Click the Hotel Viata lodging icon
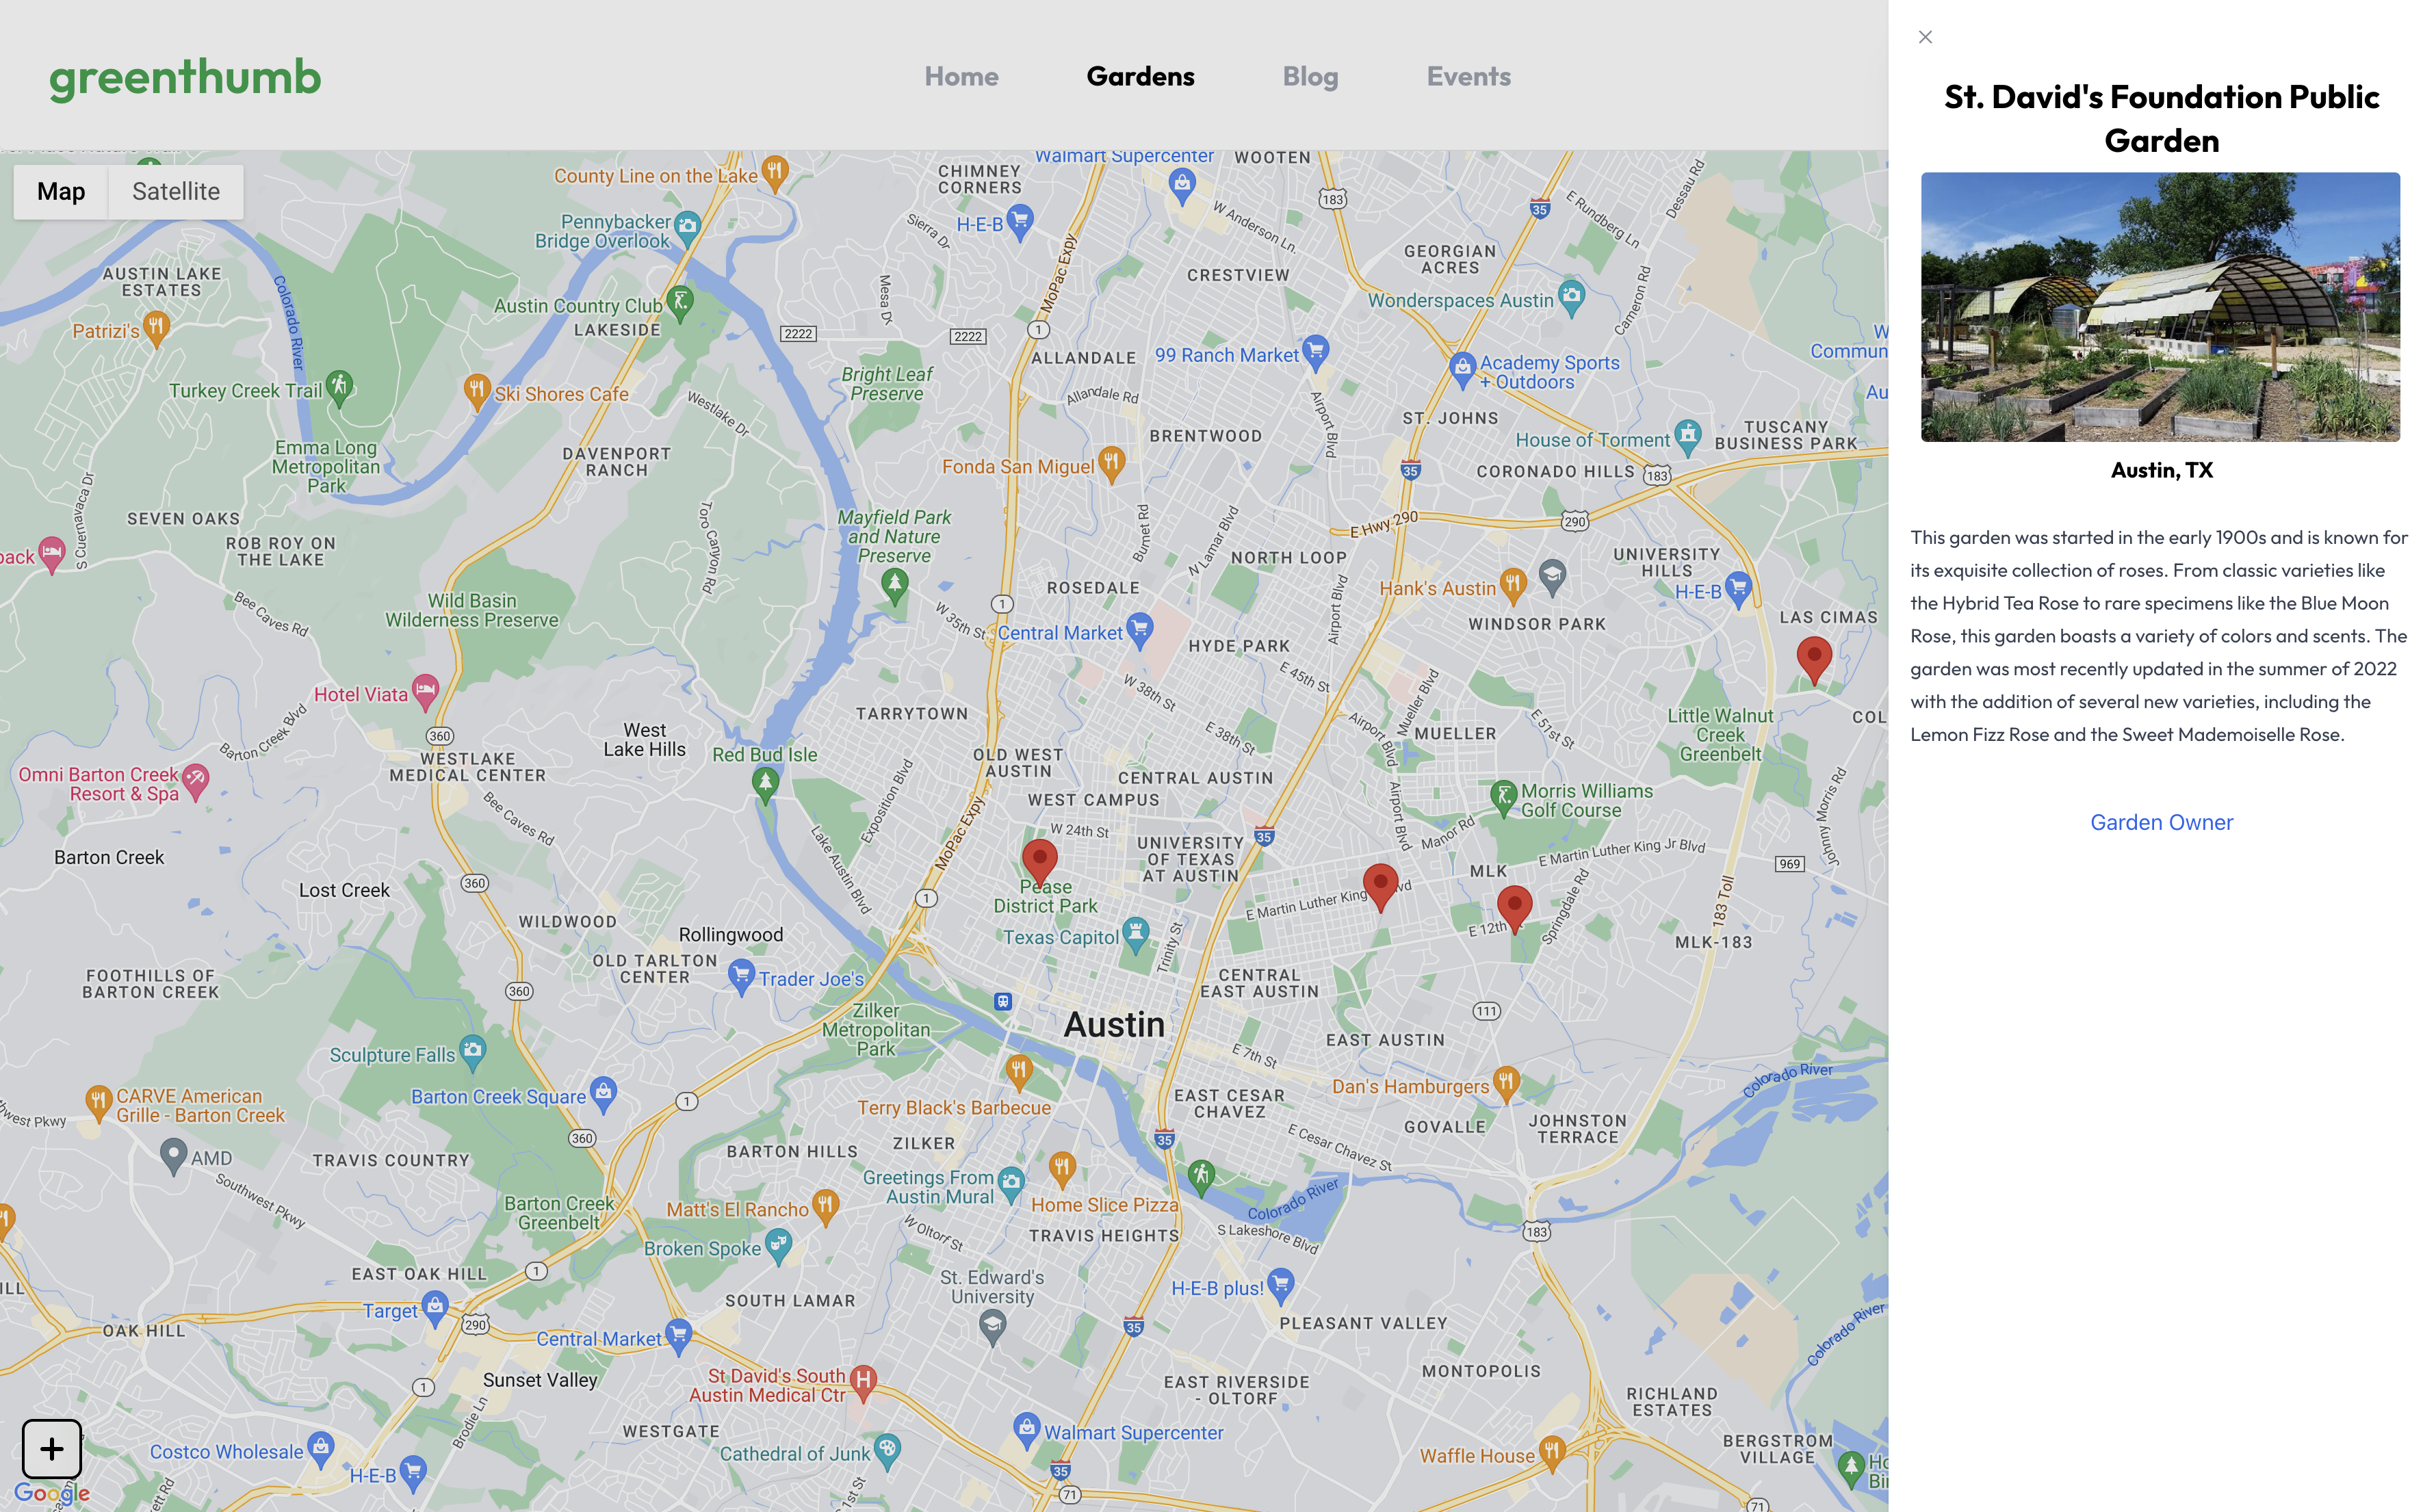 click(x=425, y=692)
